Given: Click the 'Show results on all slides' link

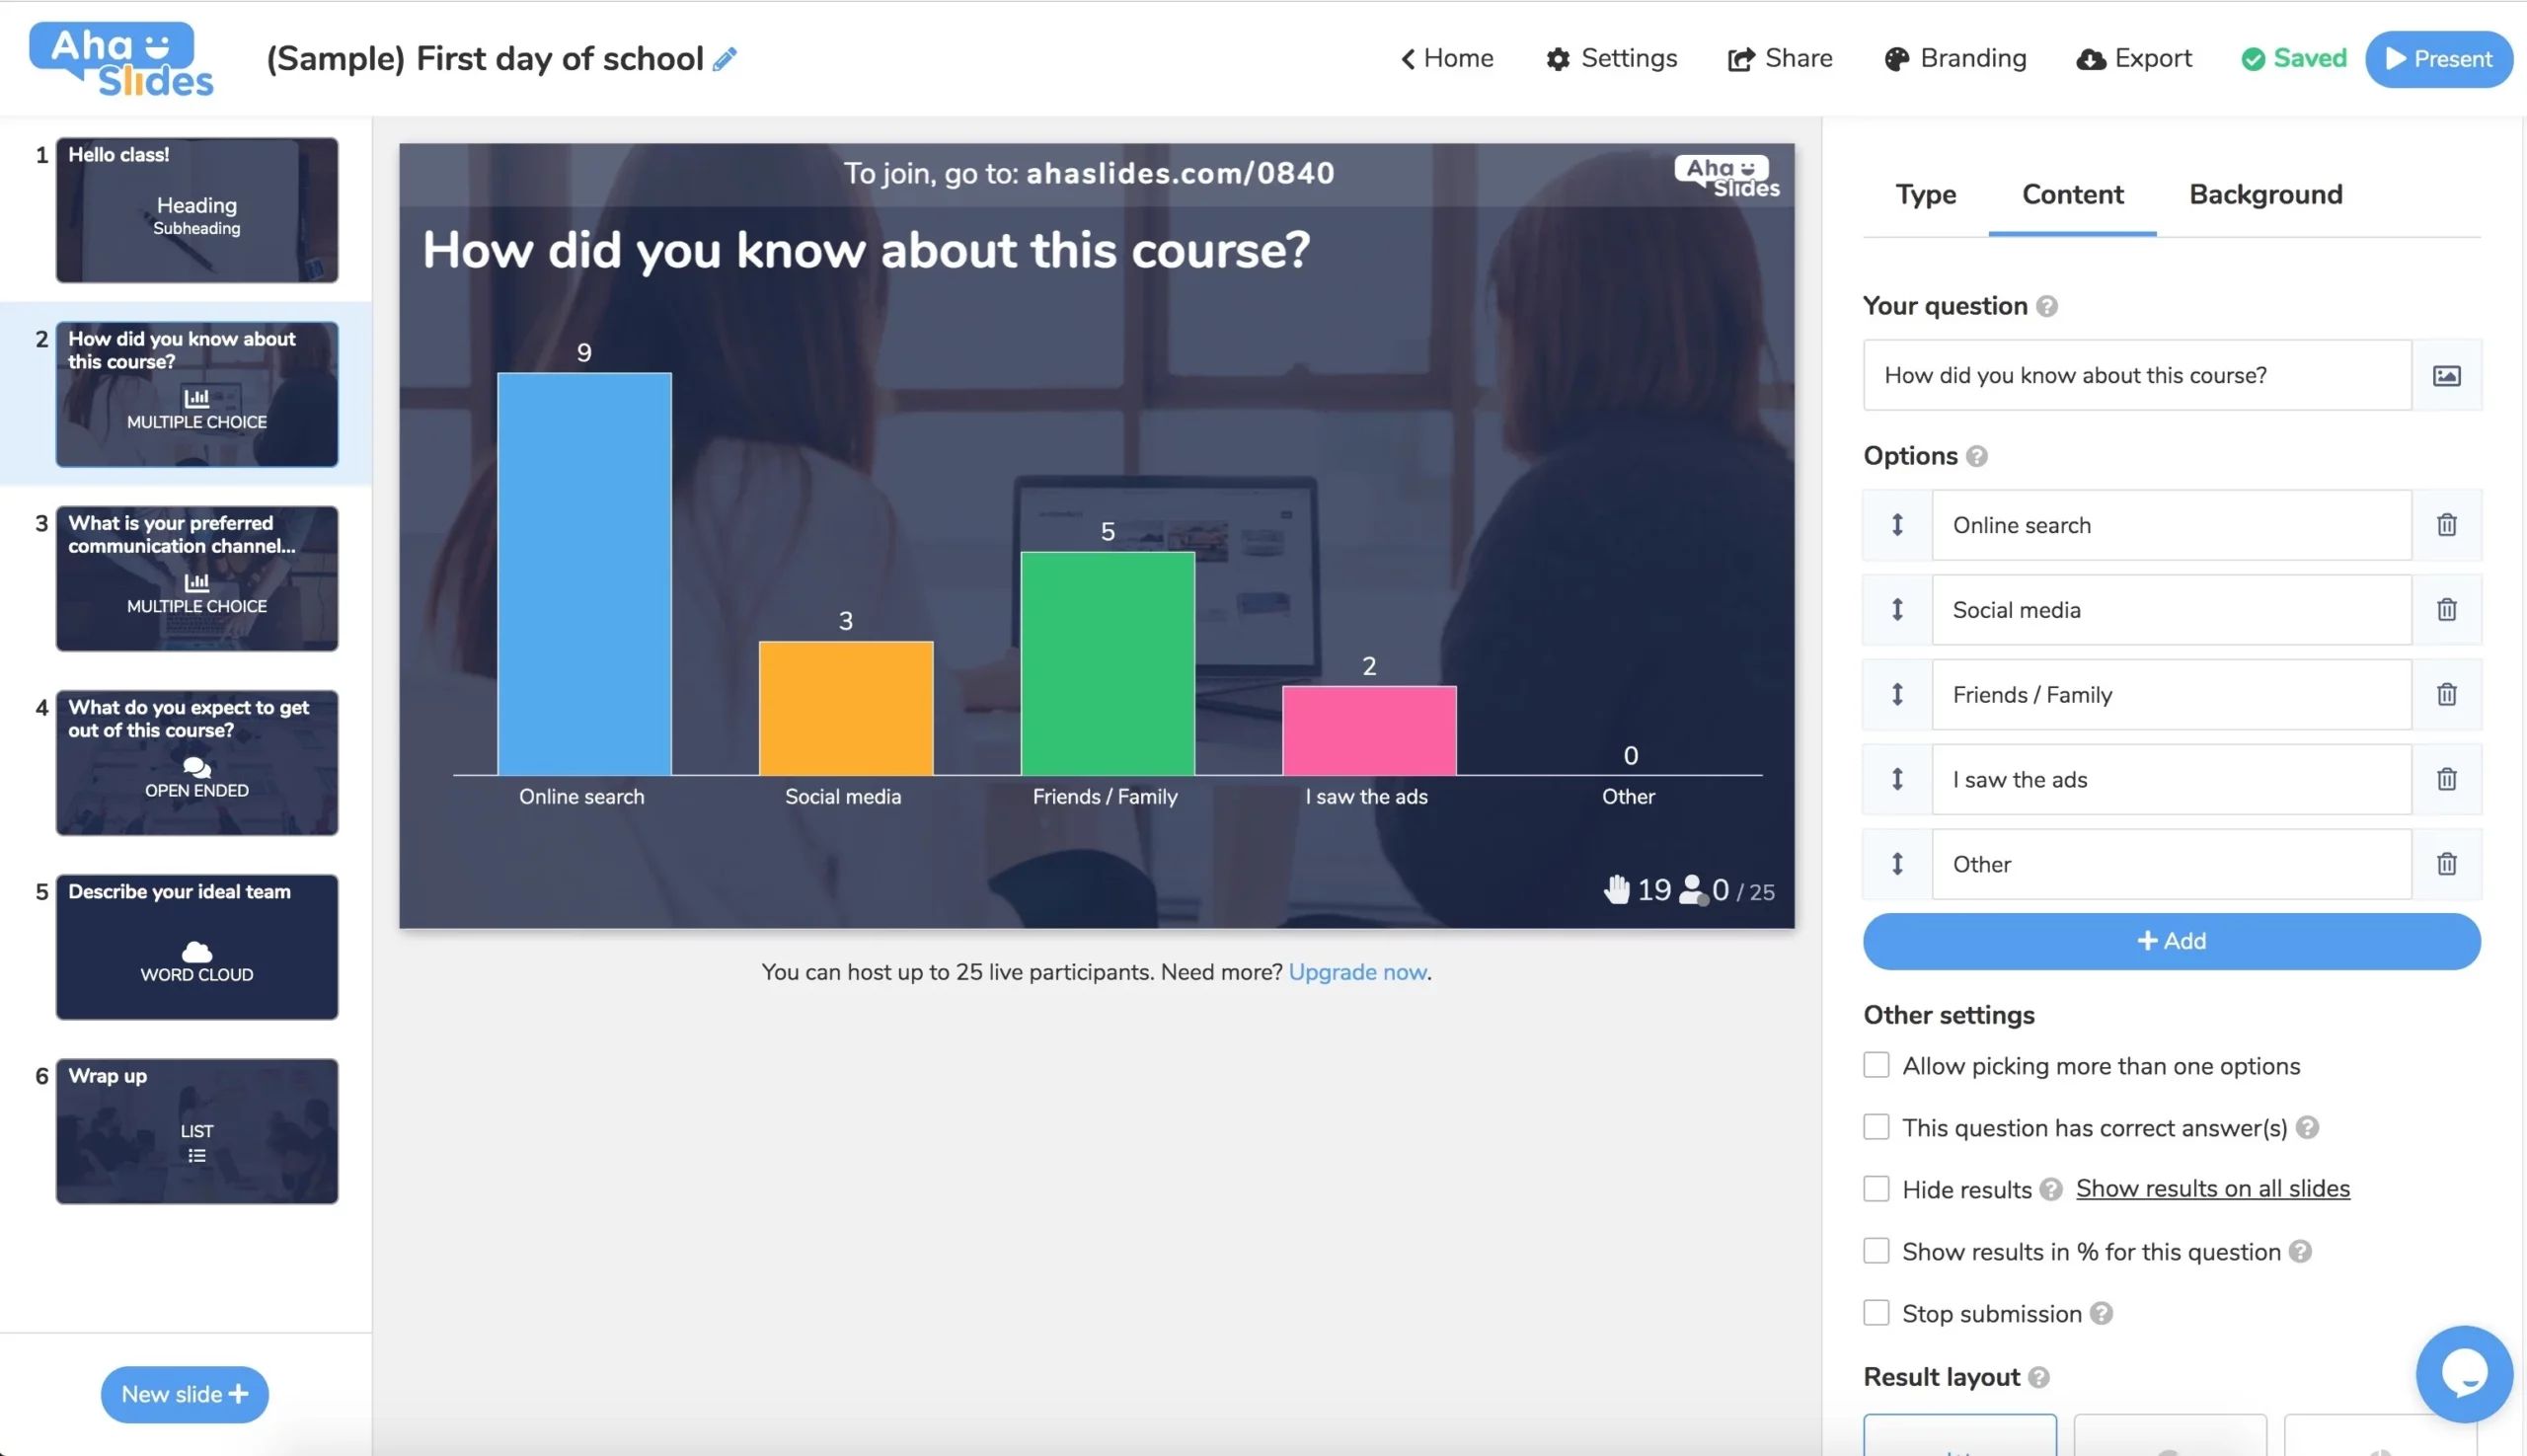Looking at the screenshot, I should pyautogui.click(x=2212, y=1189).
